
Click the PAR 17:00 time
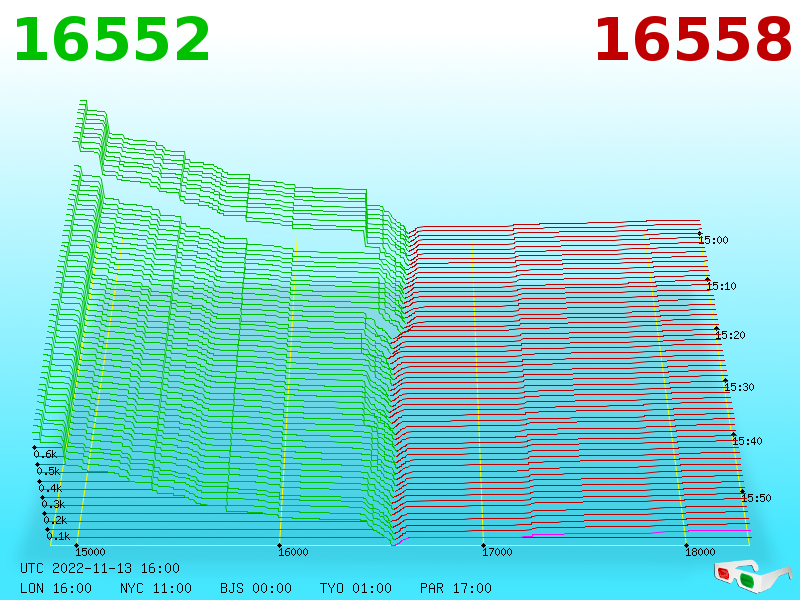(456, 588)
